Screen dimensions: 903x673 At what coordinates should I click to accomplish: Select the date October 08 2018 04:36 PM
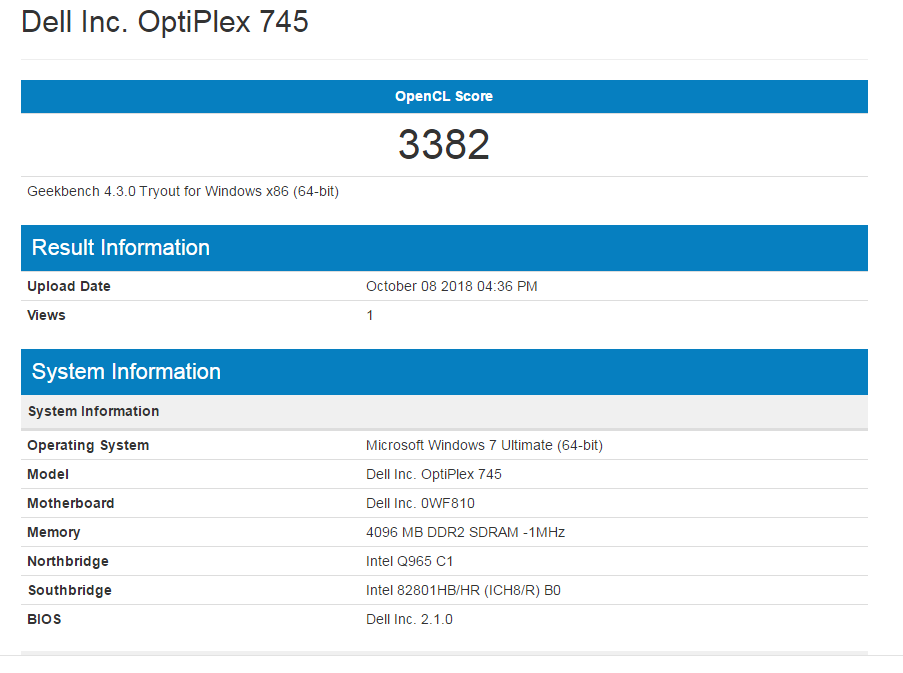pos(452,286)
